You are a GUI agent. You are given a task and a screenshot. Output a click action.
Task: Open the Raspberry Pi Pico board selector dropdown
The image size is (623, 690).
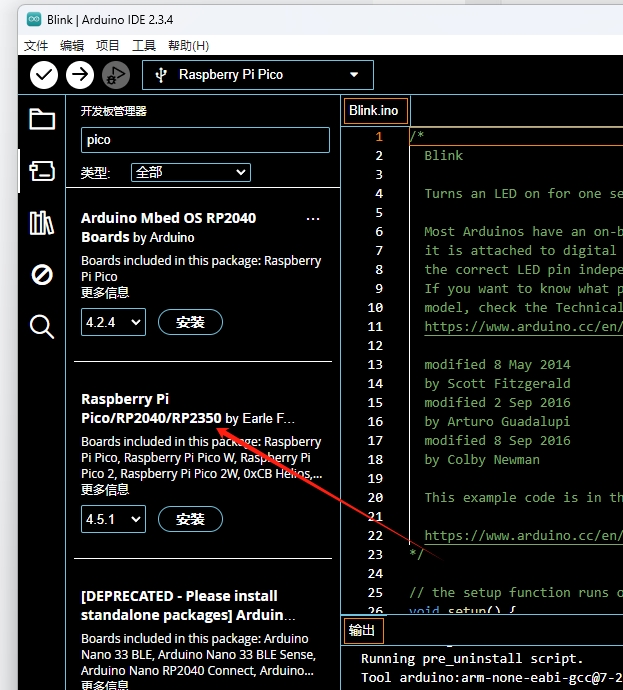click(x=258, y=75)
